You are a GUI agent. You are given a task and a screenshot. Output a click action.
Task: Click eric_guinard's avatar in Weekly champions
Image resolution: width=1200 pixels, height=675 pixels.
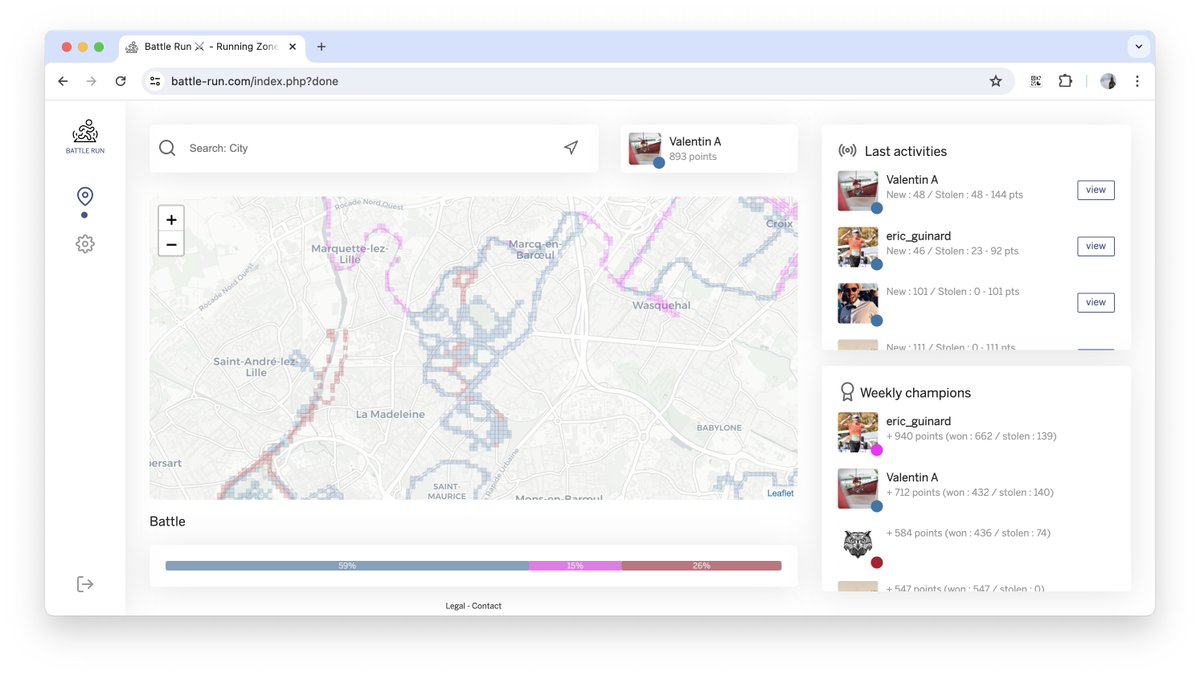click(x=857, y=430)
